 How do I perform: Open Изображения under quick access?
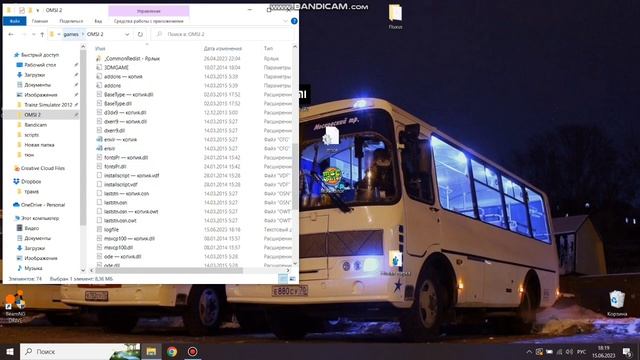pos(40,95)
